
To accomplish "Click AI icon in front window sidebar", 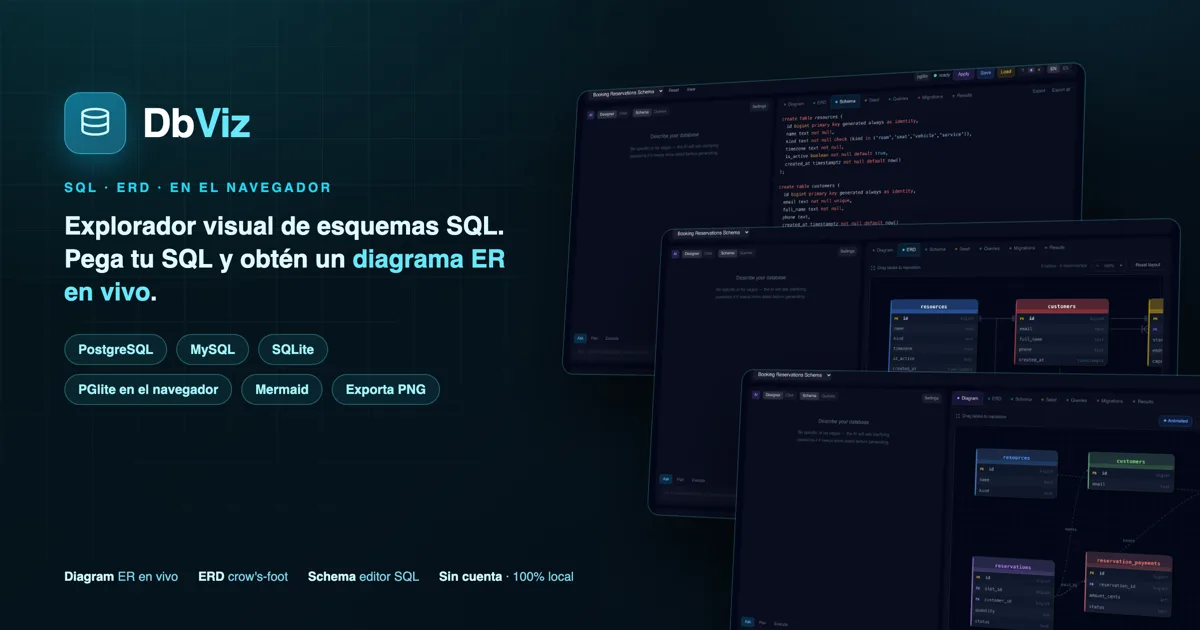I will pos(756,395).
